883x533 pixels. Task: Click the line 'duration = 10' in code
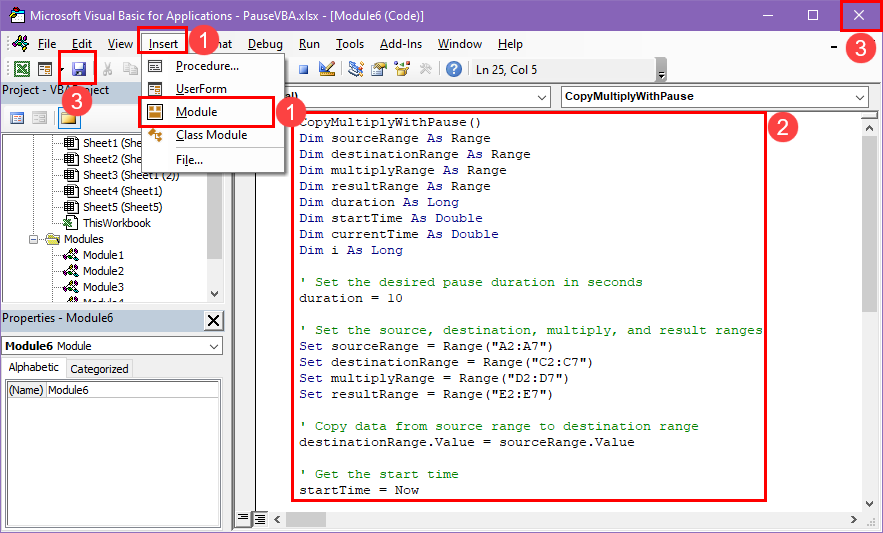click(351, 298)
